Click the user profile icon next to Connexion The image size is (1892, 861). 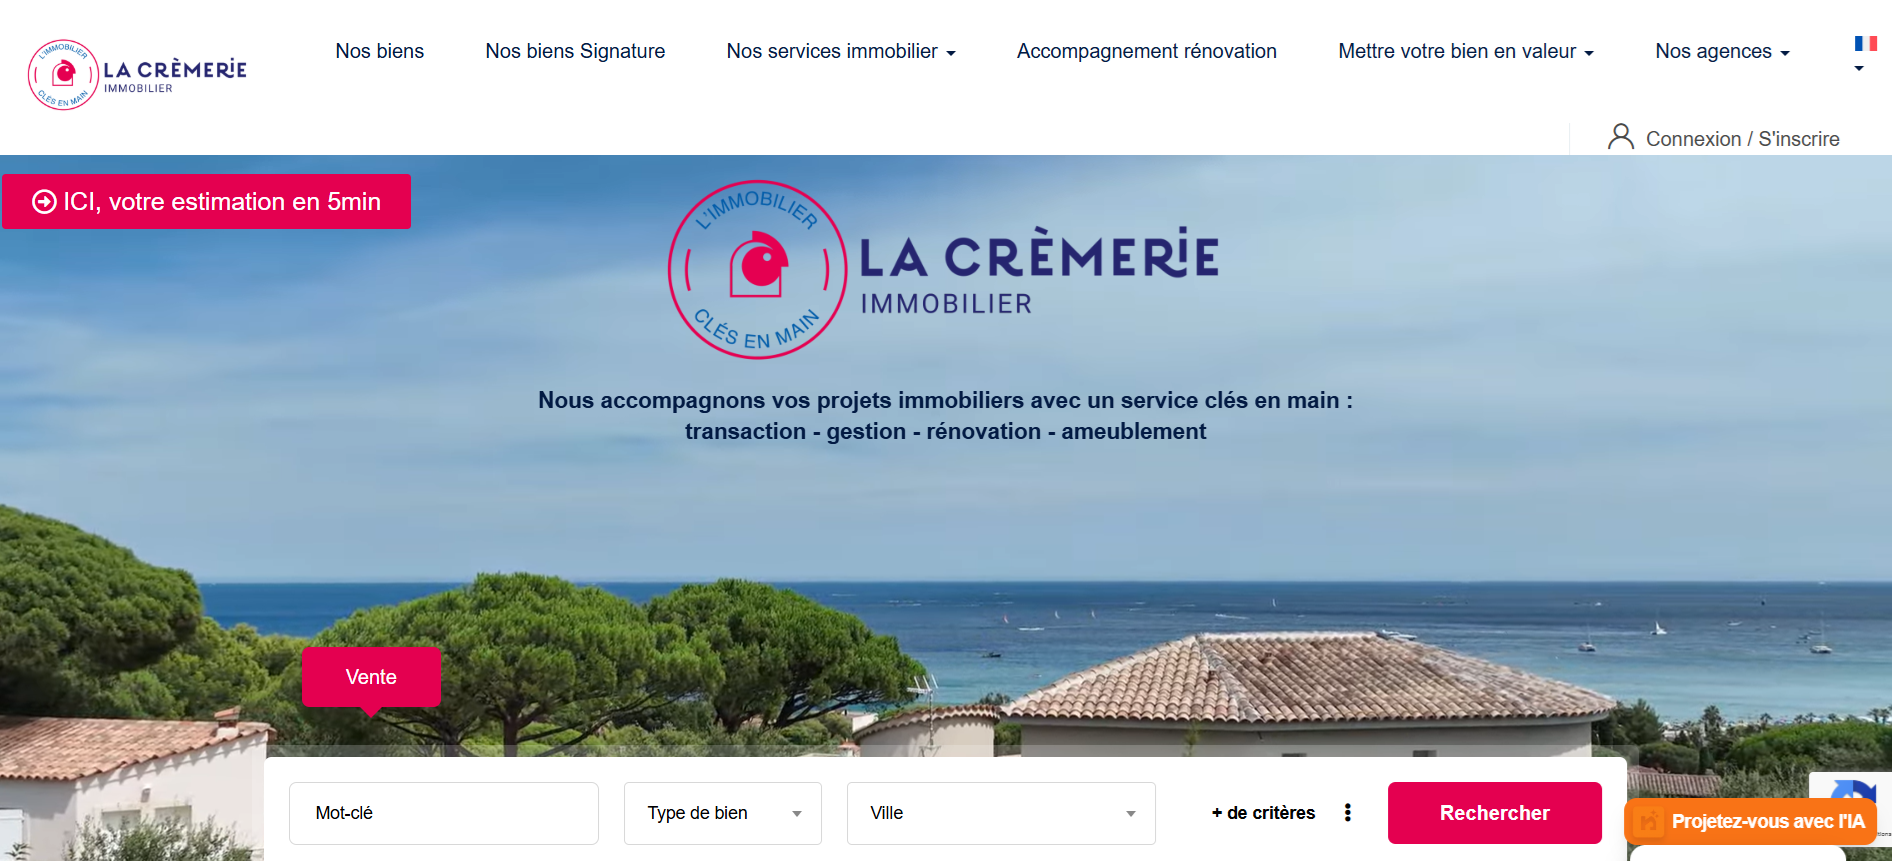coord(1621,137)
